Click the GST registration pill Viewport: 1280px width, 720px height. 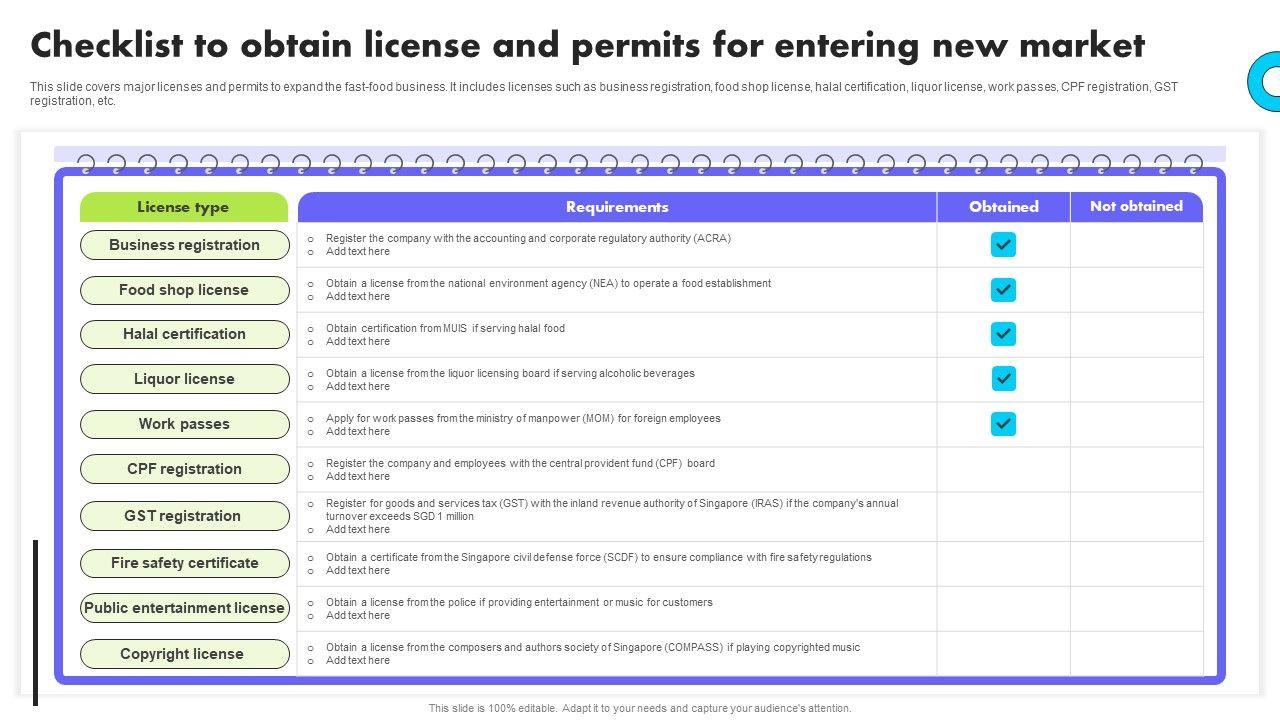click(184, 516)
